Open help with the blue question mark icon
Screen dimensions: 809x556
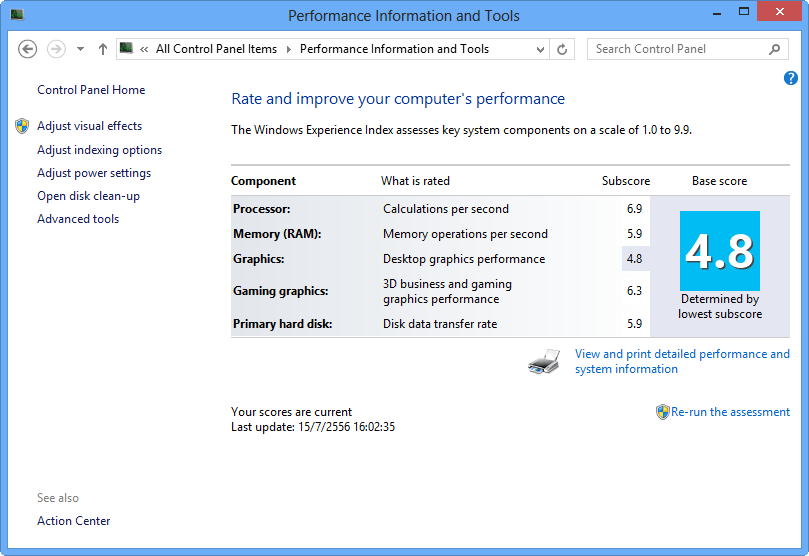pos(790,78)
